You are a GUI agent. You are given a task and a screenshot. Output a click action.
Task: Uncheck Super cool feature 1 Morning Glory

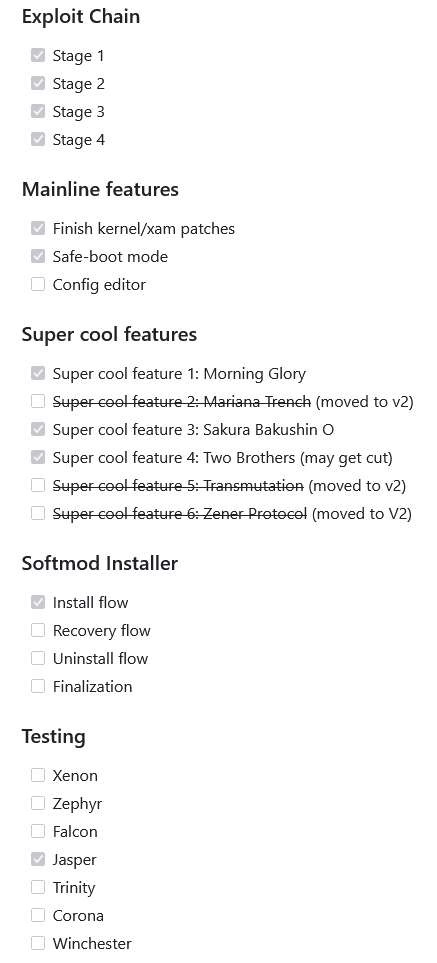pos(38,373)
